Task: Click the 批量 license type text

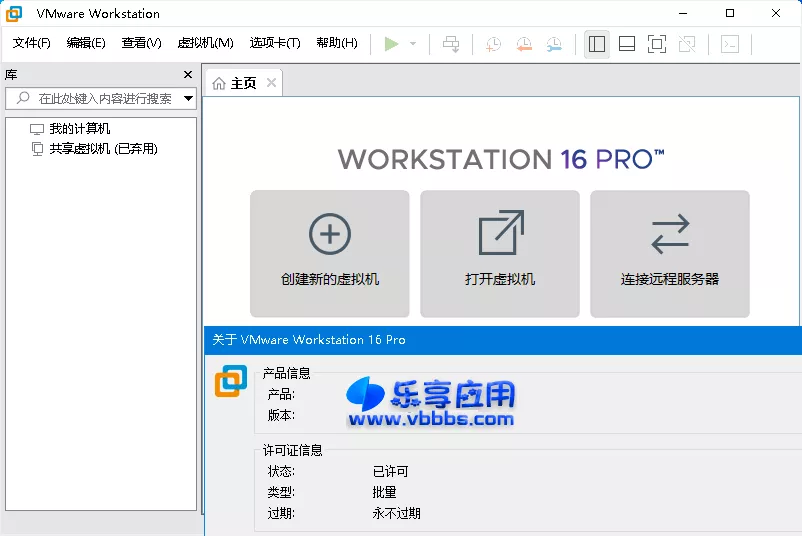Action: pyautogui.click(x=384, y=492)
